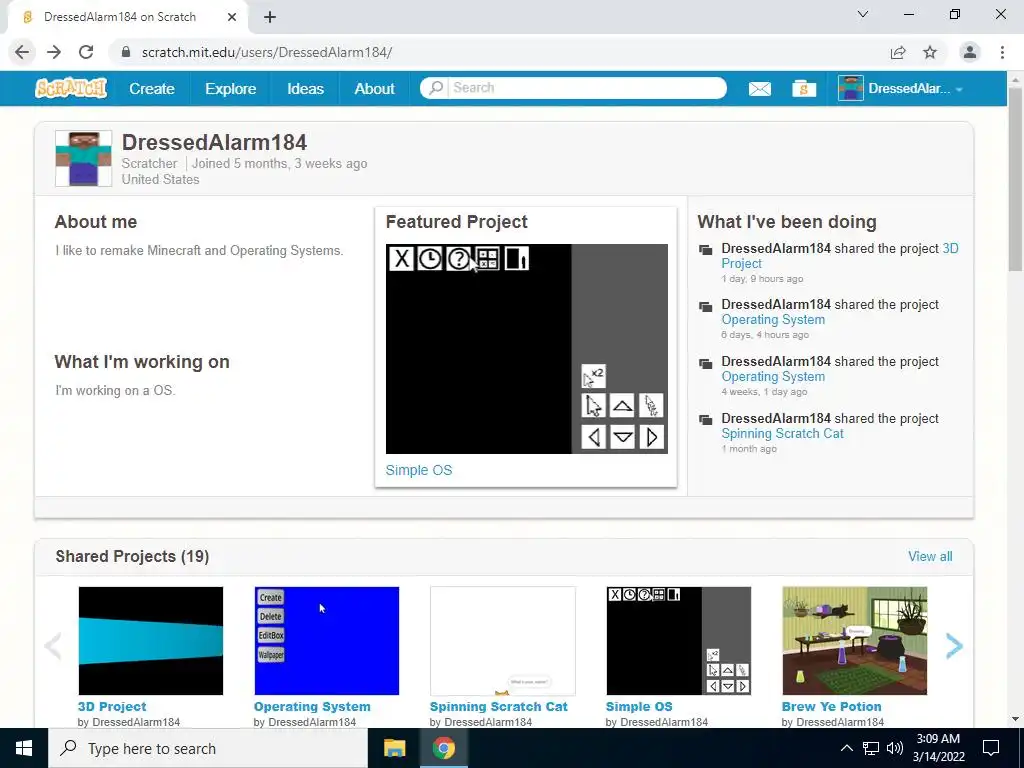Open the Chrome profile icon
Viewport: 1024px width, 768px height.
click(x=970, y=52)
